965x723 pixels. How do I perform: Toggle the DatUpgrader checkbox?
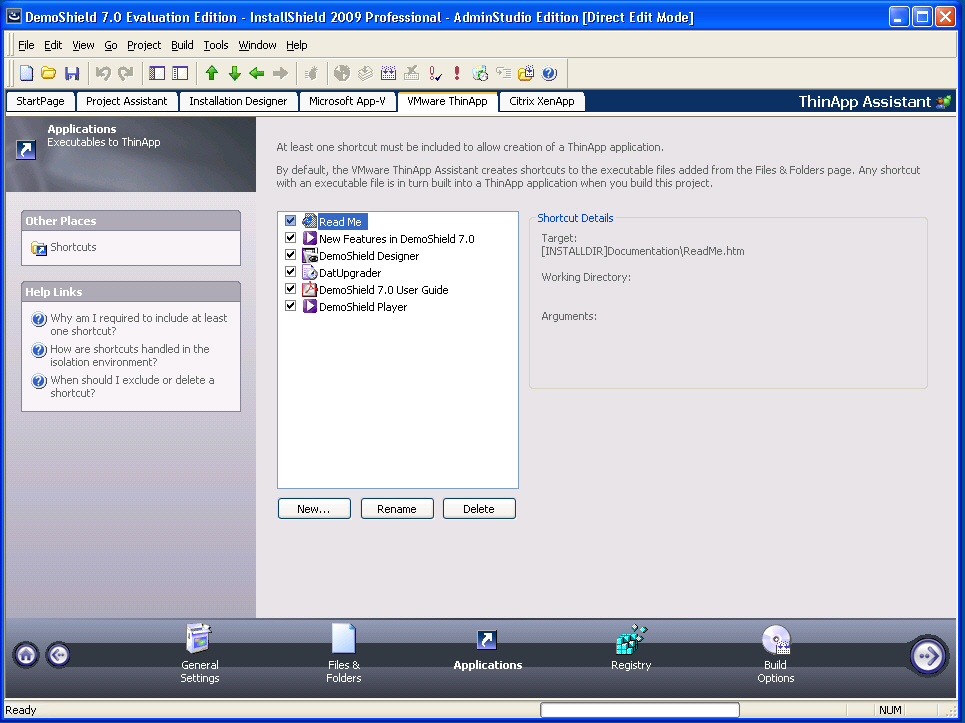[290, 272]
